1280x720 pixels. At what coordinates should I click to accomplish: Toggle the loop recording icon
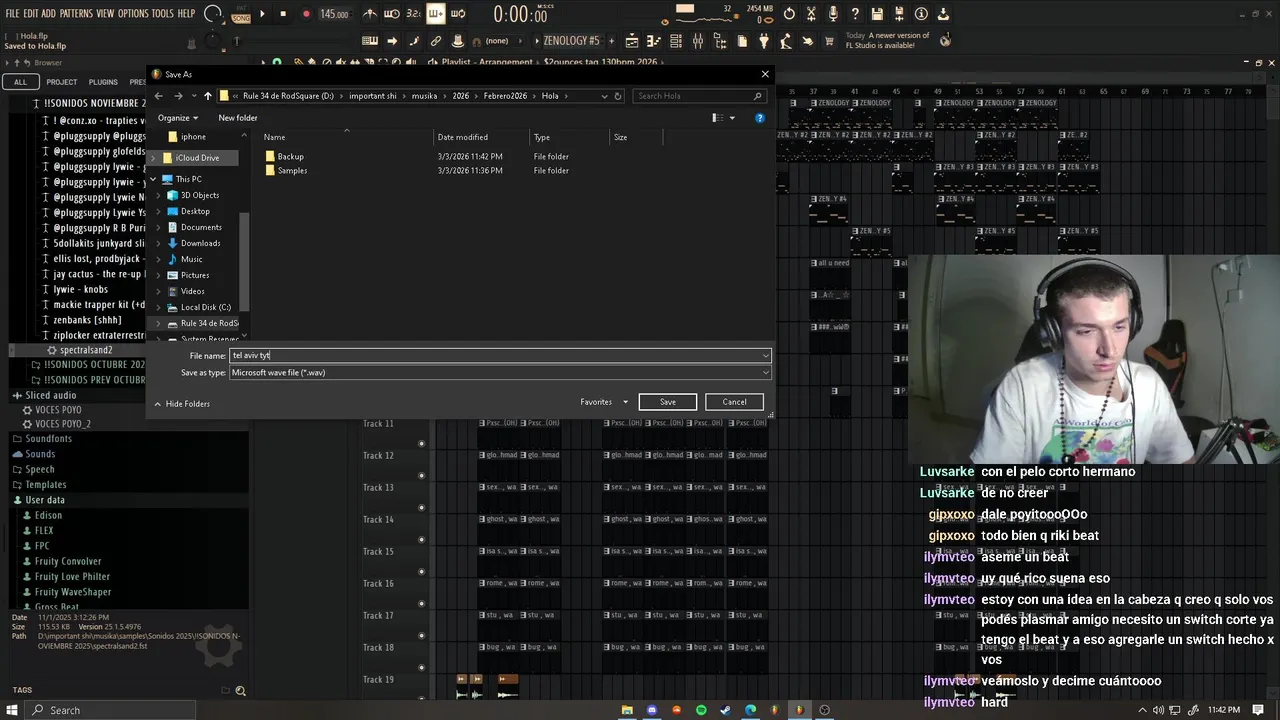(x=458, y=14)
